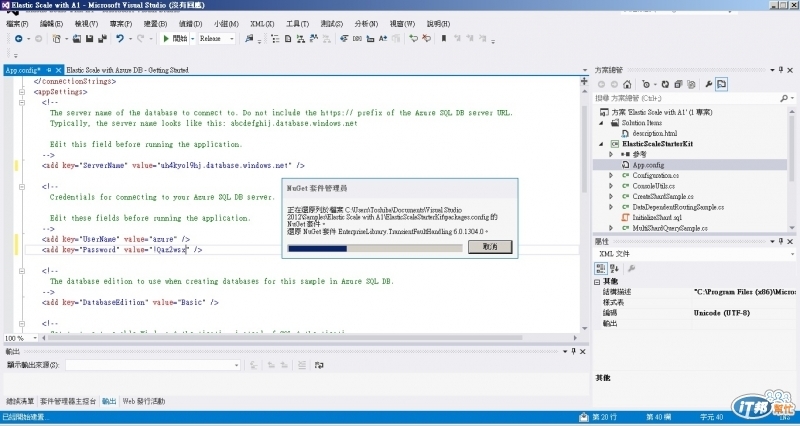Click the editor horizontal scrollbar

click(x=286, y=338)
